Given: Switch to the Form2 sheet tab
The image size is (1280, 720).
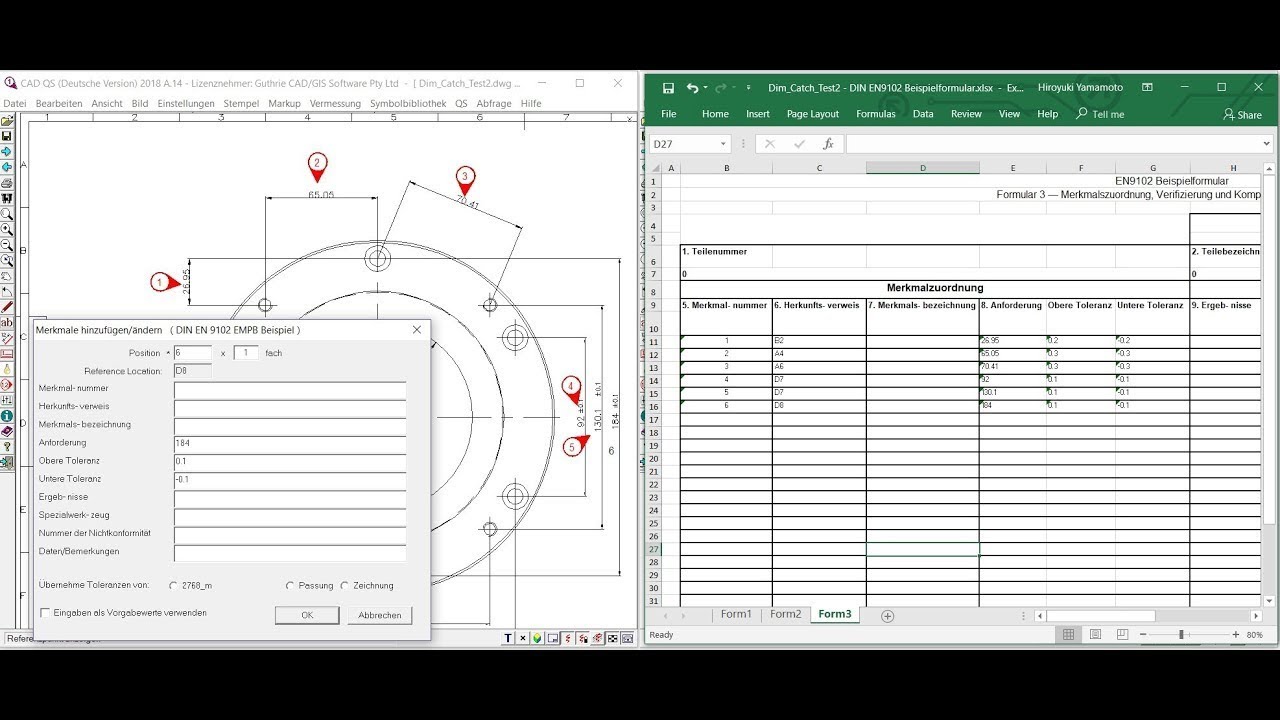Looking at the screenshot, I should pyautogui.click(x=785, y=614).
